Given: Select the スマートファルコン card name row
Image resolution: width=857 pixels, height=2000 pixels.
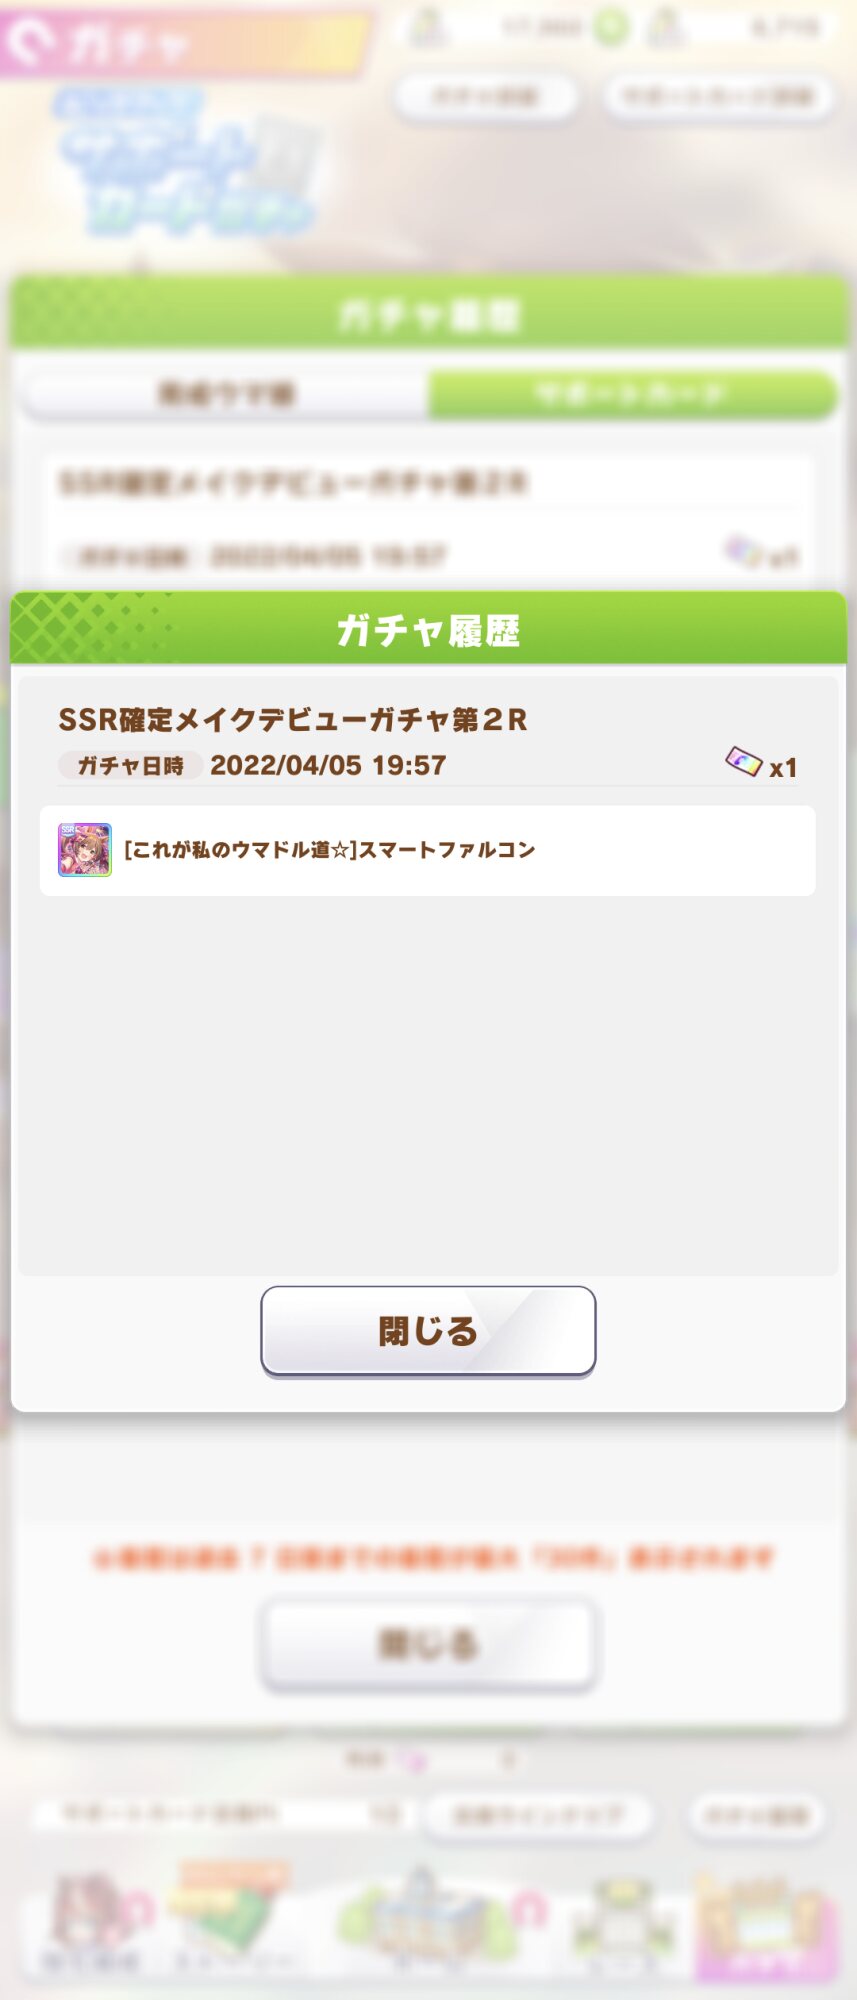Looking at the screenshot, I should click(x=428, y=851).
